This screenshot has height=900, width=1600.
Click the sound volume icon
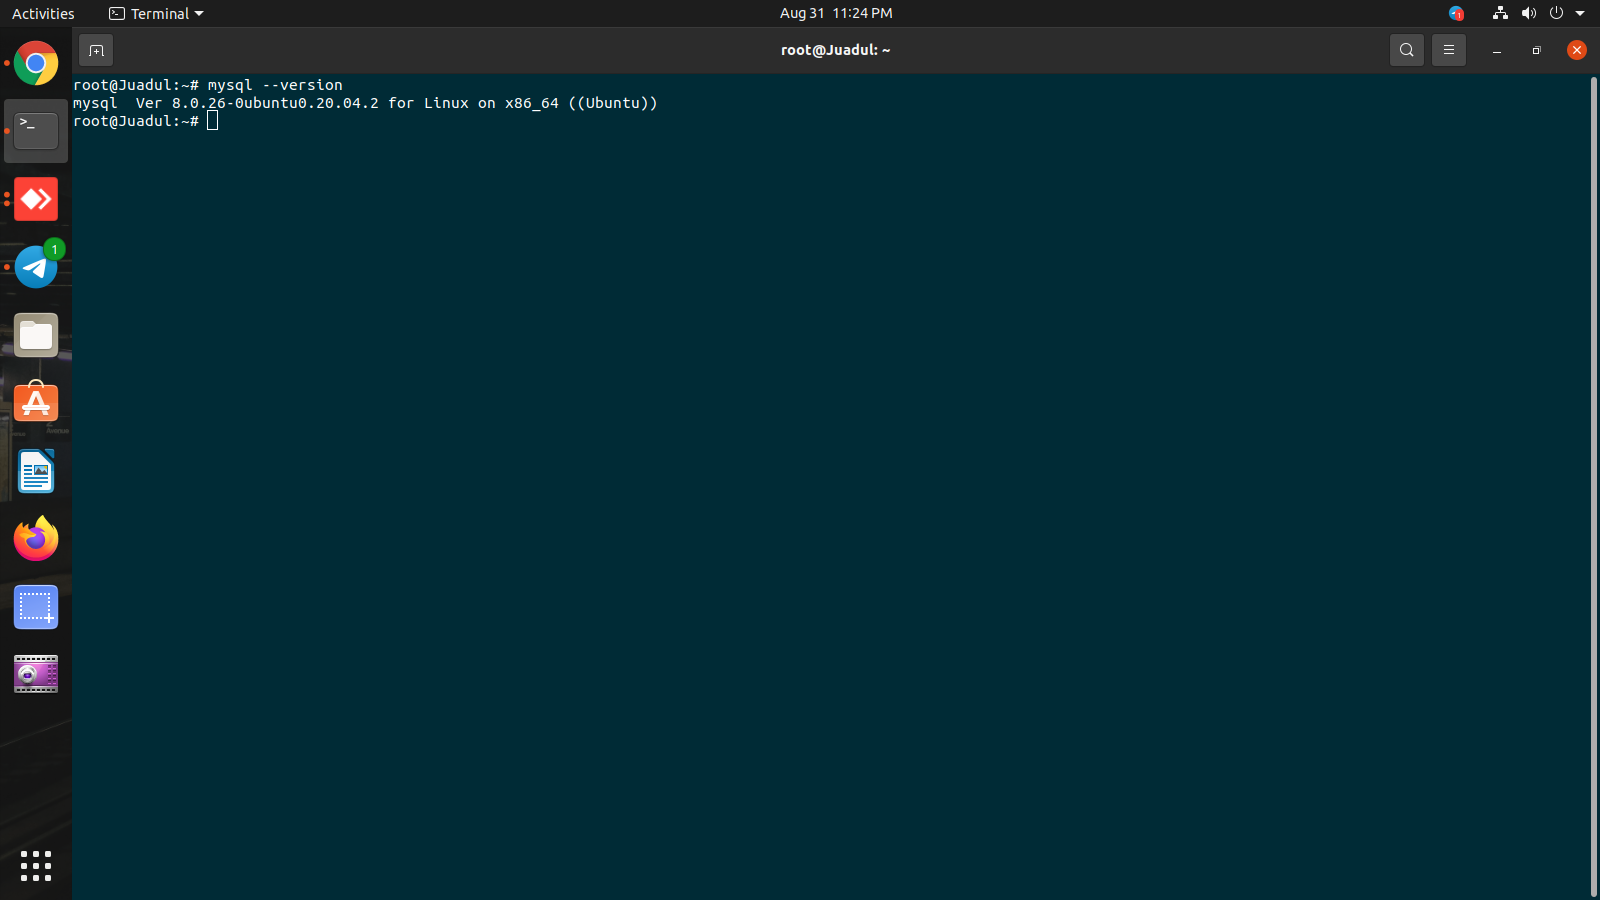[x=1528, y=13]
